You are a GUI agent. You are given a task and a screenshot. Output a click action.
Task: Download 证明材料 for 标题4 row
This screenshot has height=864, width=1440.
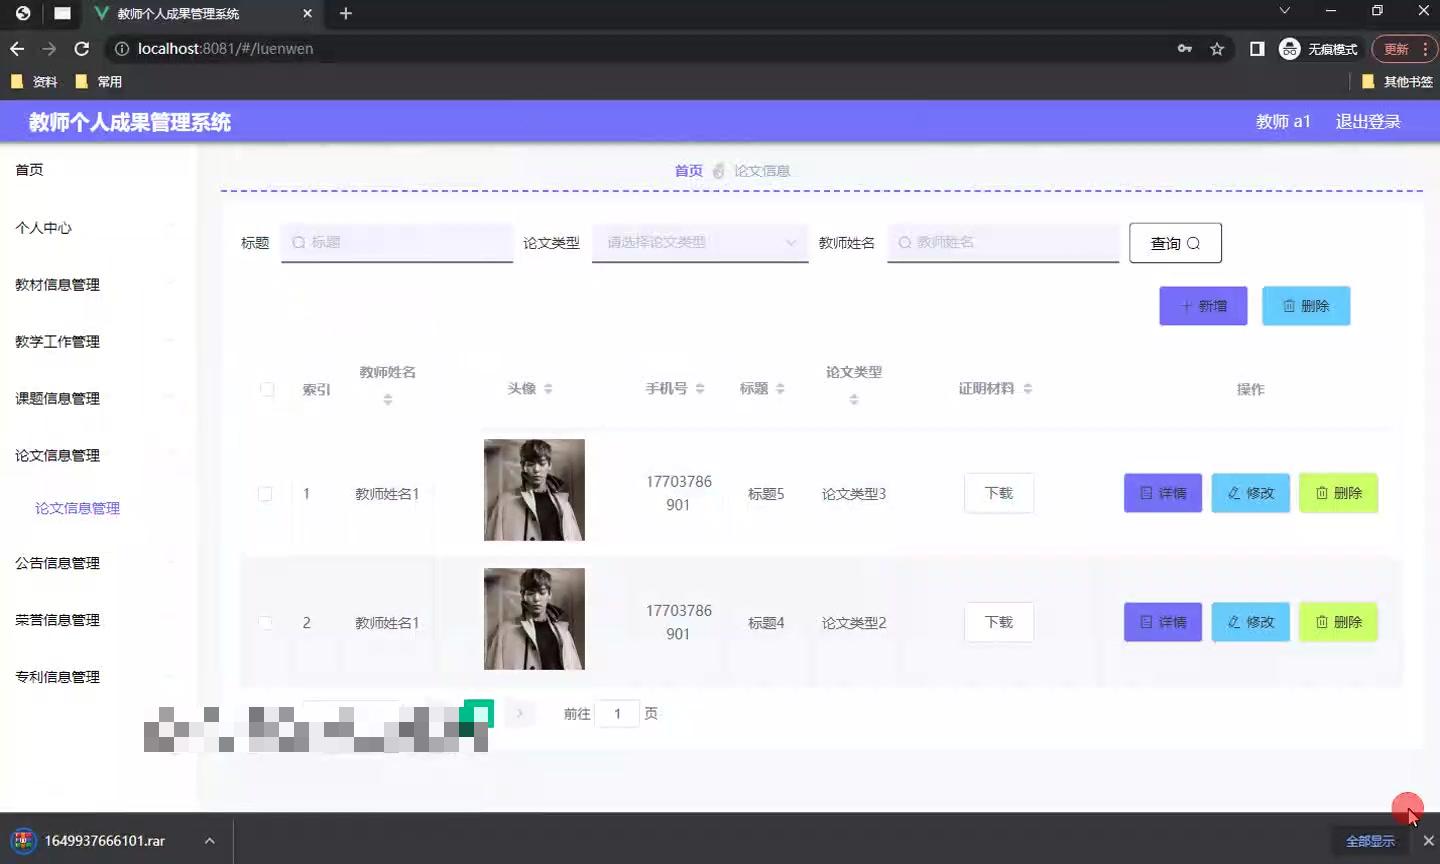tap(999, 622)
